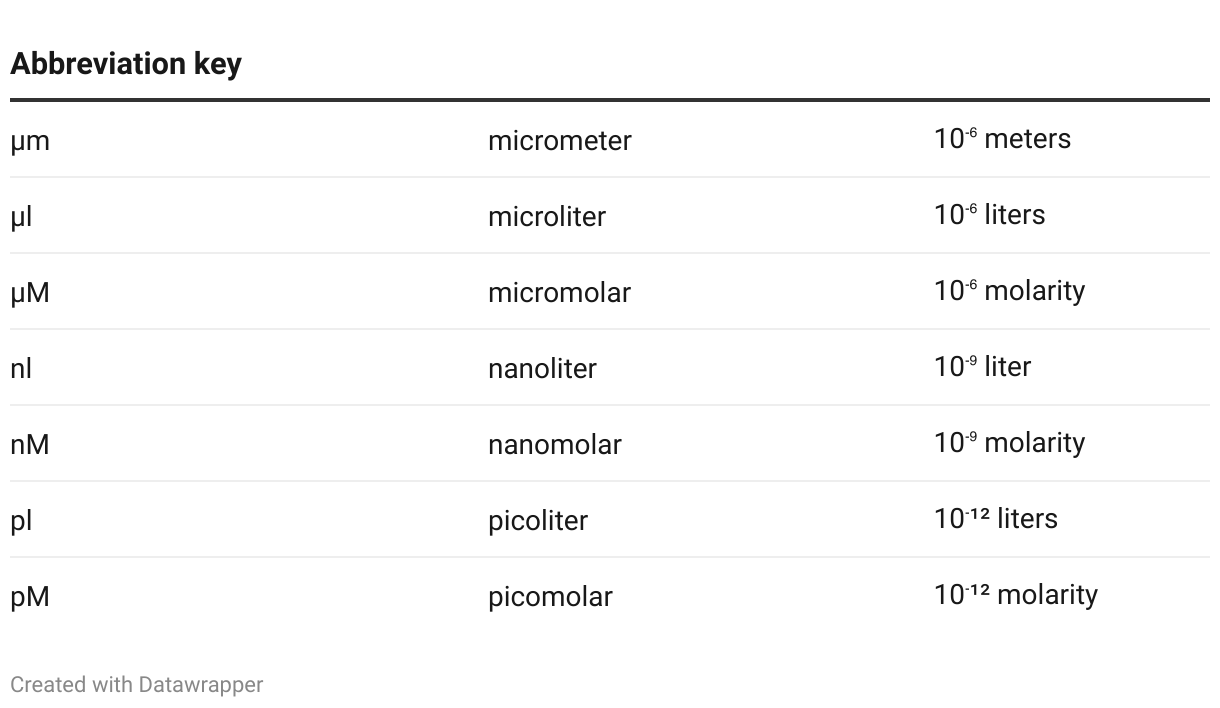Select the 10⁻⁶ meters value
1220x708 pixels.
(x=1002, y=139)
